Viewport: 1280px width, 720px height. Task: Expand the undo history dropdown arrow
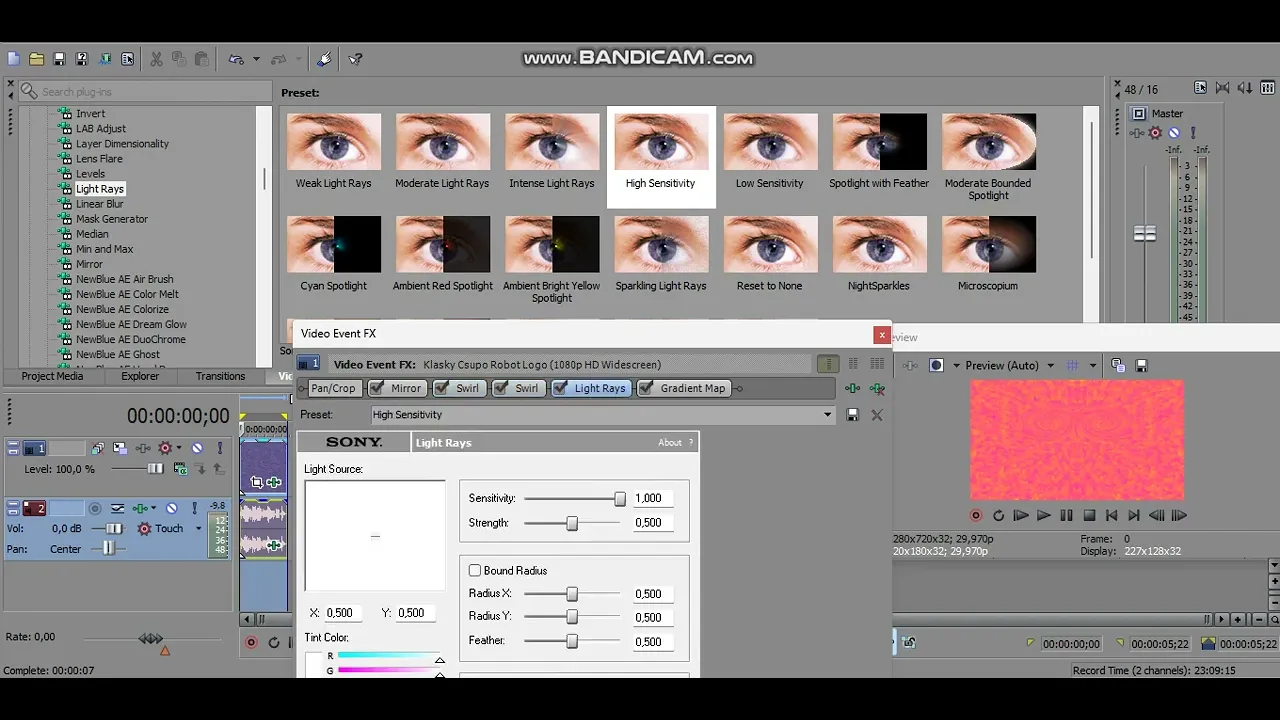256,59
